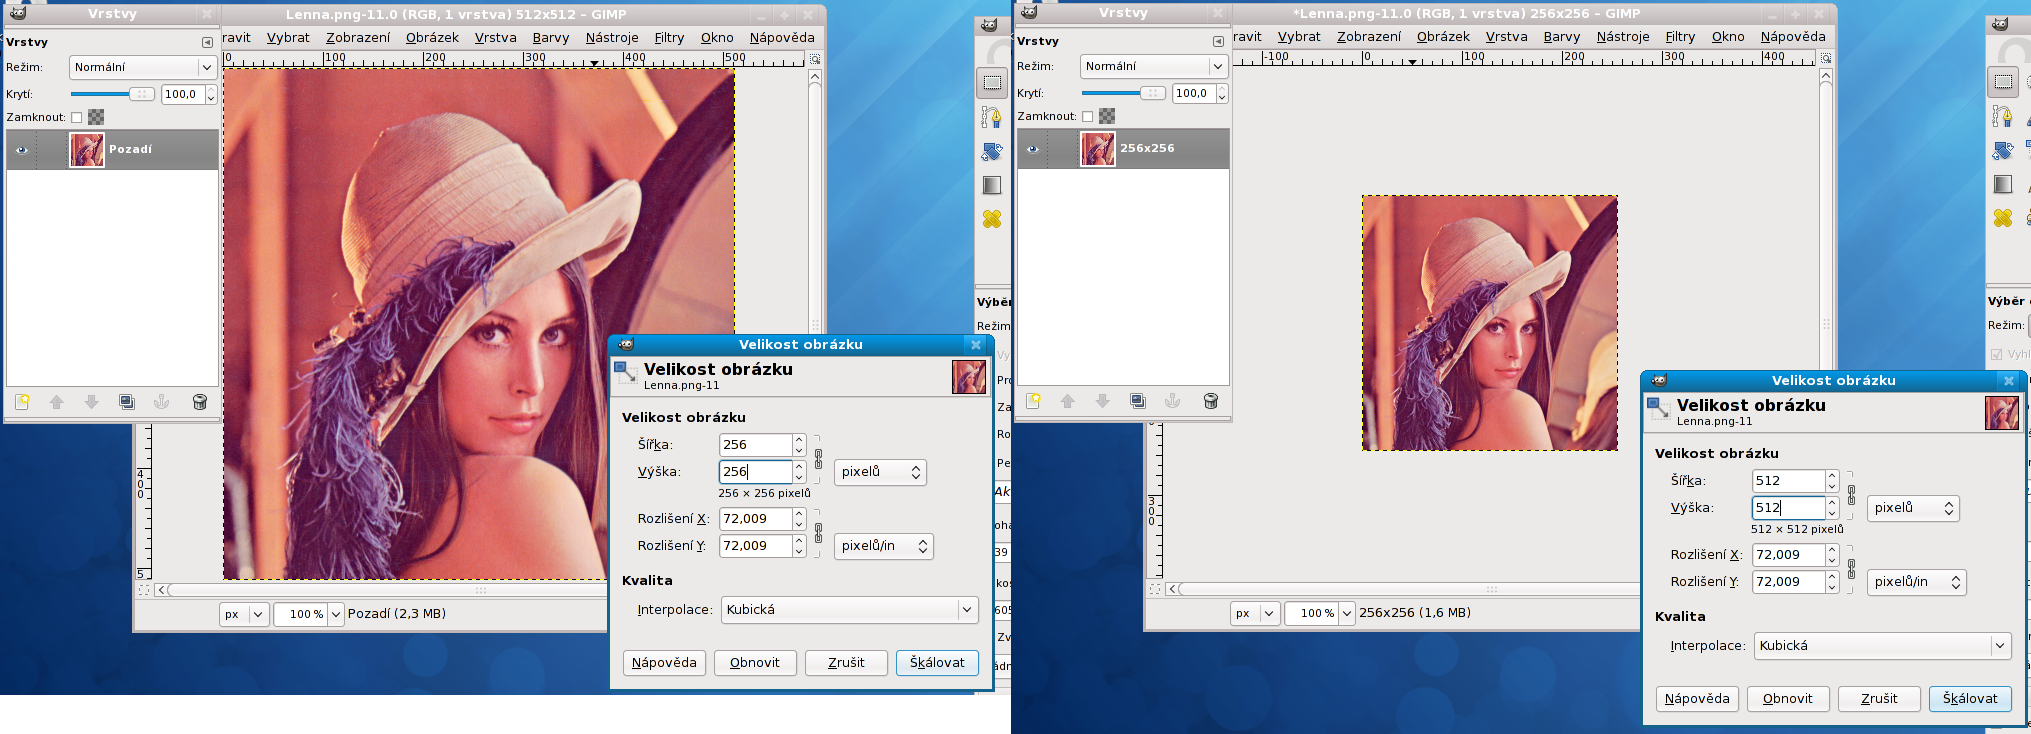Select Pozadí layer thumbnail in layers panel

coord(87,150)
